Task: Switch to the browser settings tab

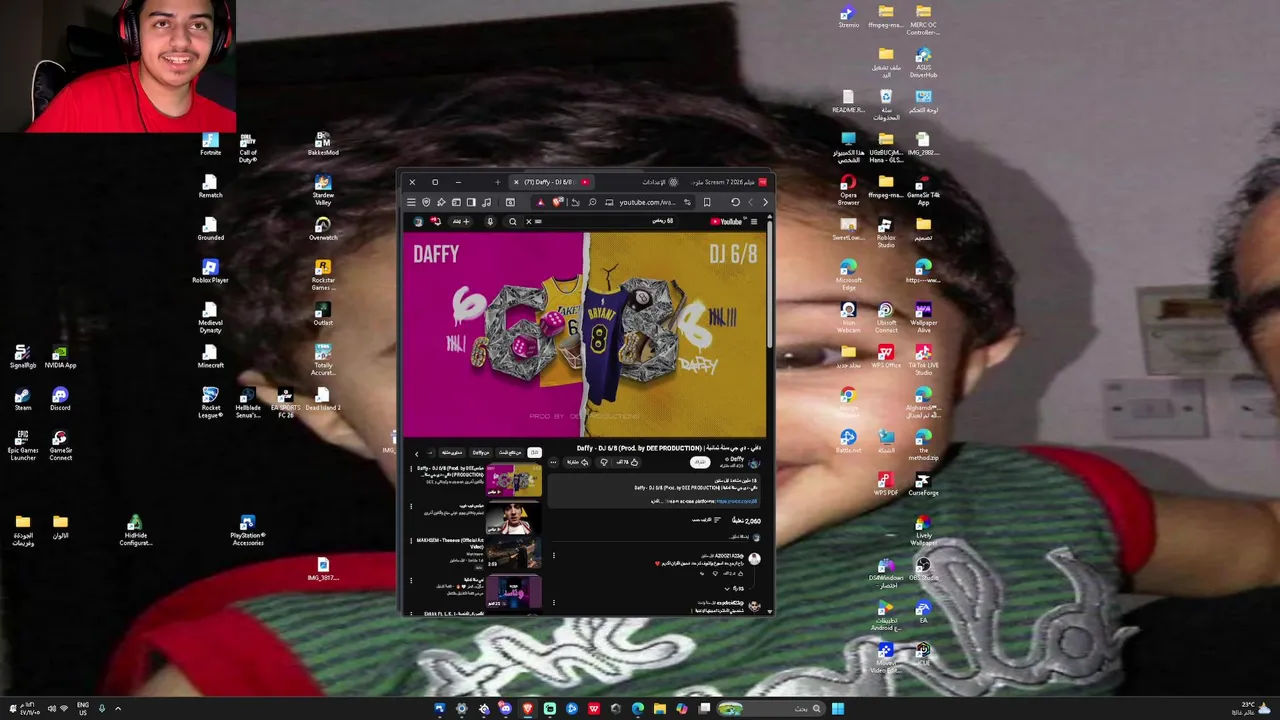Action: click(662, 182)
